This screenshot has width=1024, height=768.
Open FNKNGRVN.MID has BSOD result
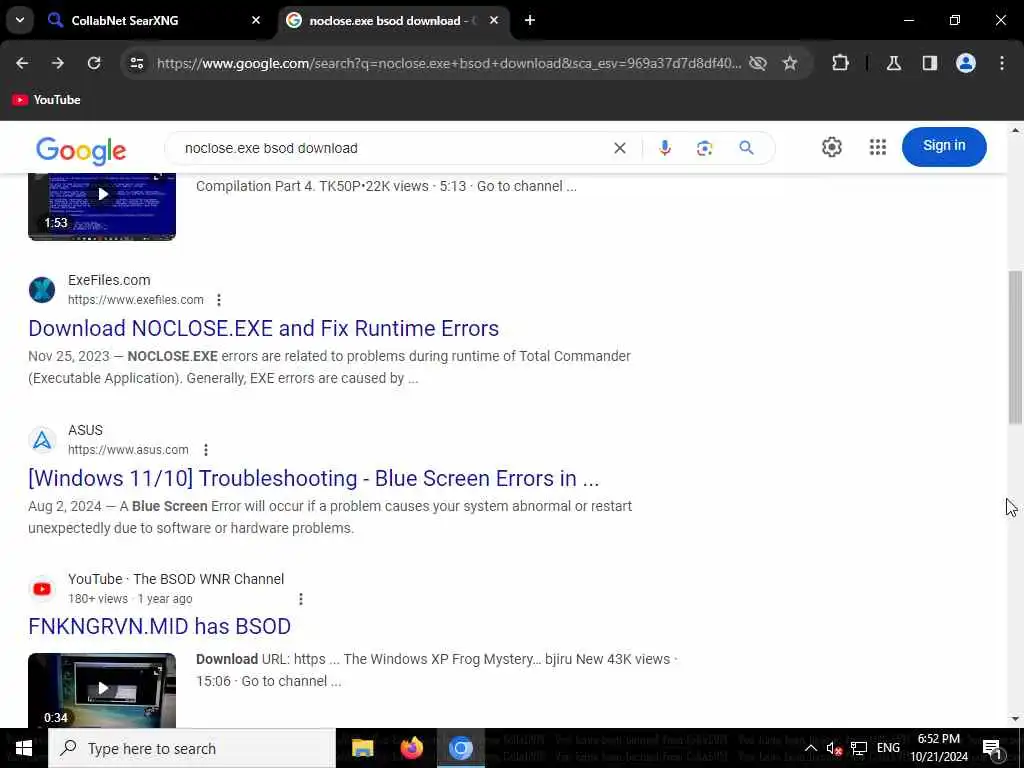pyautogui.click(x=159, y=627)
